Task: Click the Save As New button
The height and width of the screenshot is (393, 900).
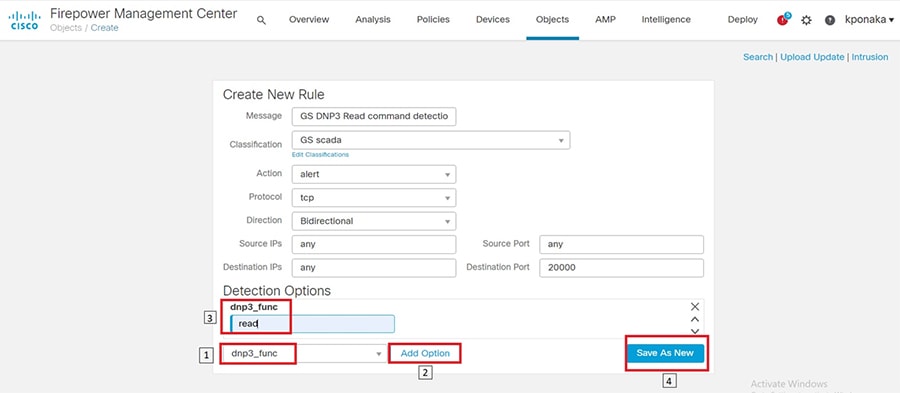Action: coord(666,353)
